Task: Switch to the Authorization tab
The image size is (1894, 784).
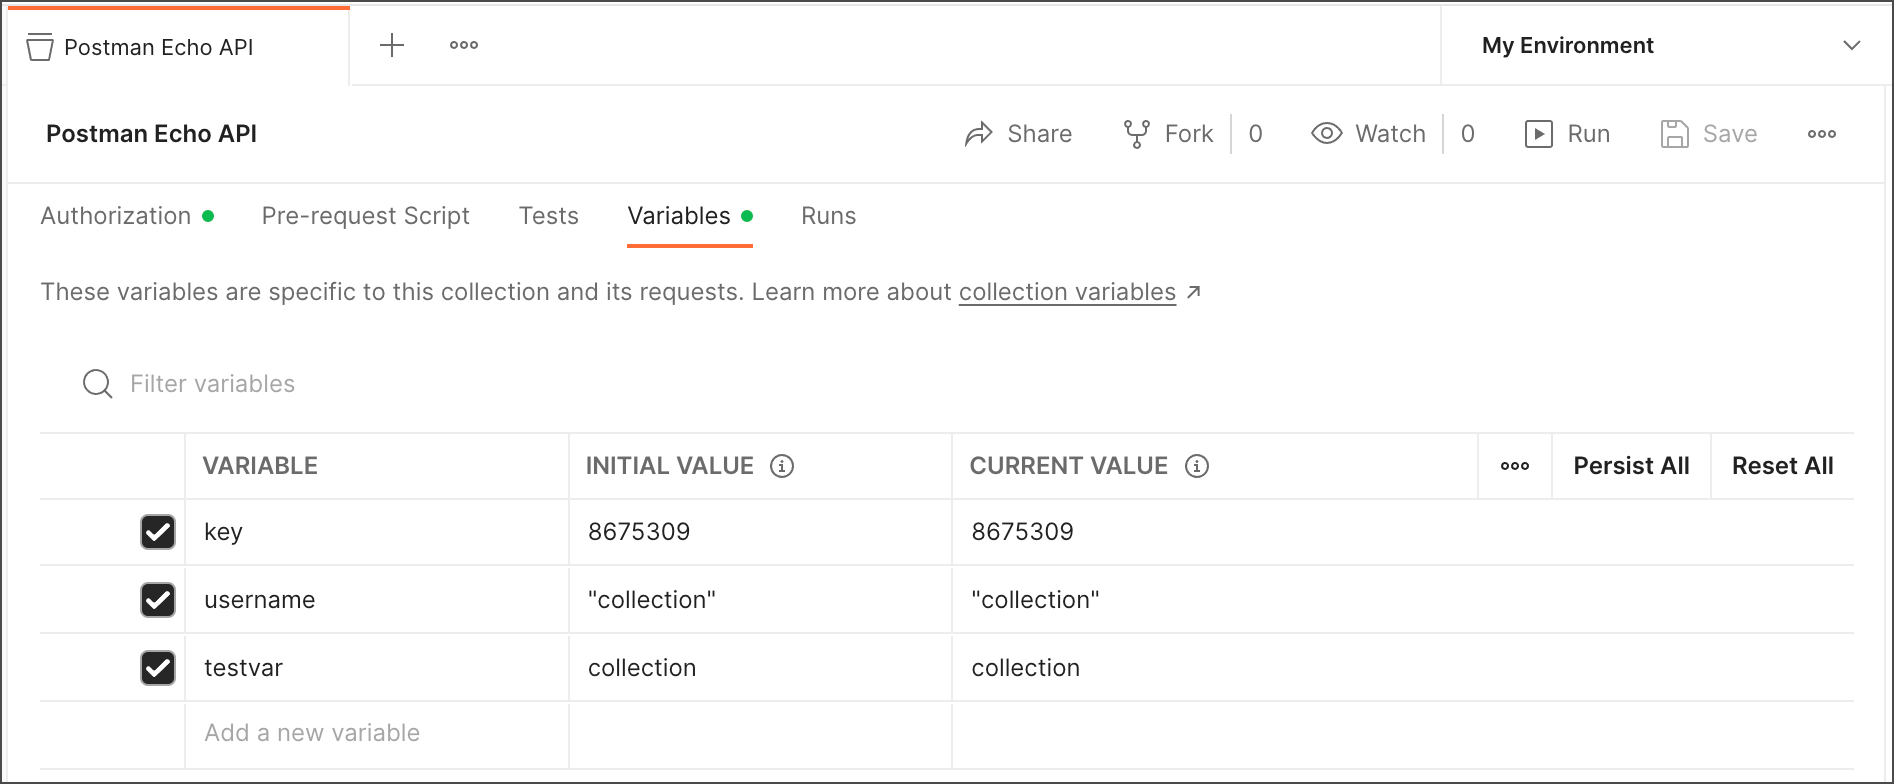Action: [127, 216]
